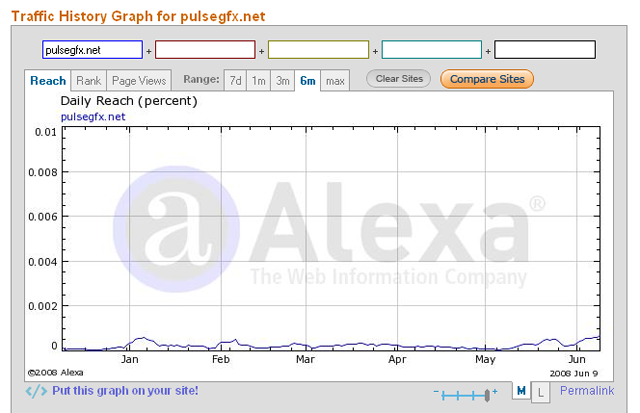
Task: Select the max range
Action: click(x=335, y=81)
